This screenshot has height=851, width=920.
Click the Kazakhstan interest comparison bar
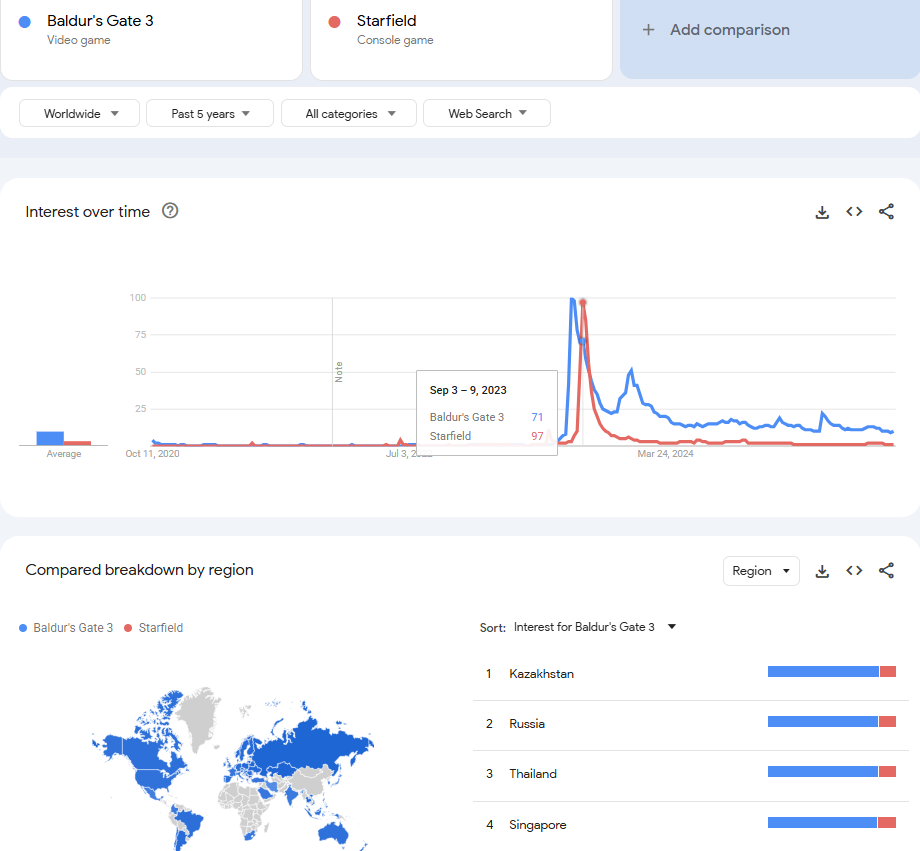(831, 671)
